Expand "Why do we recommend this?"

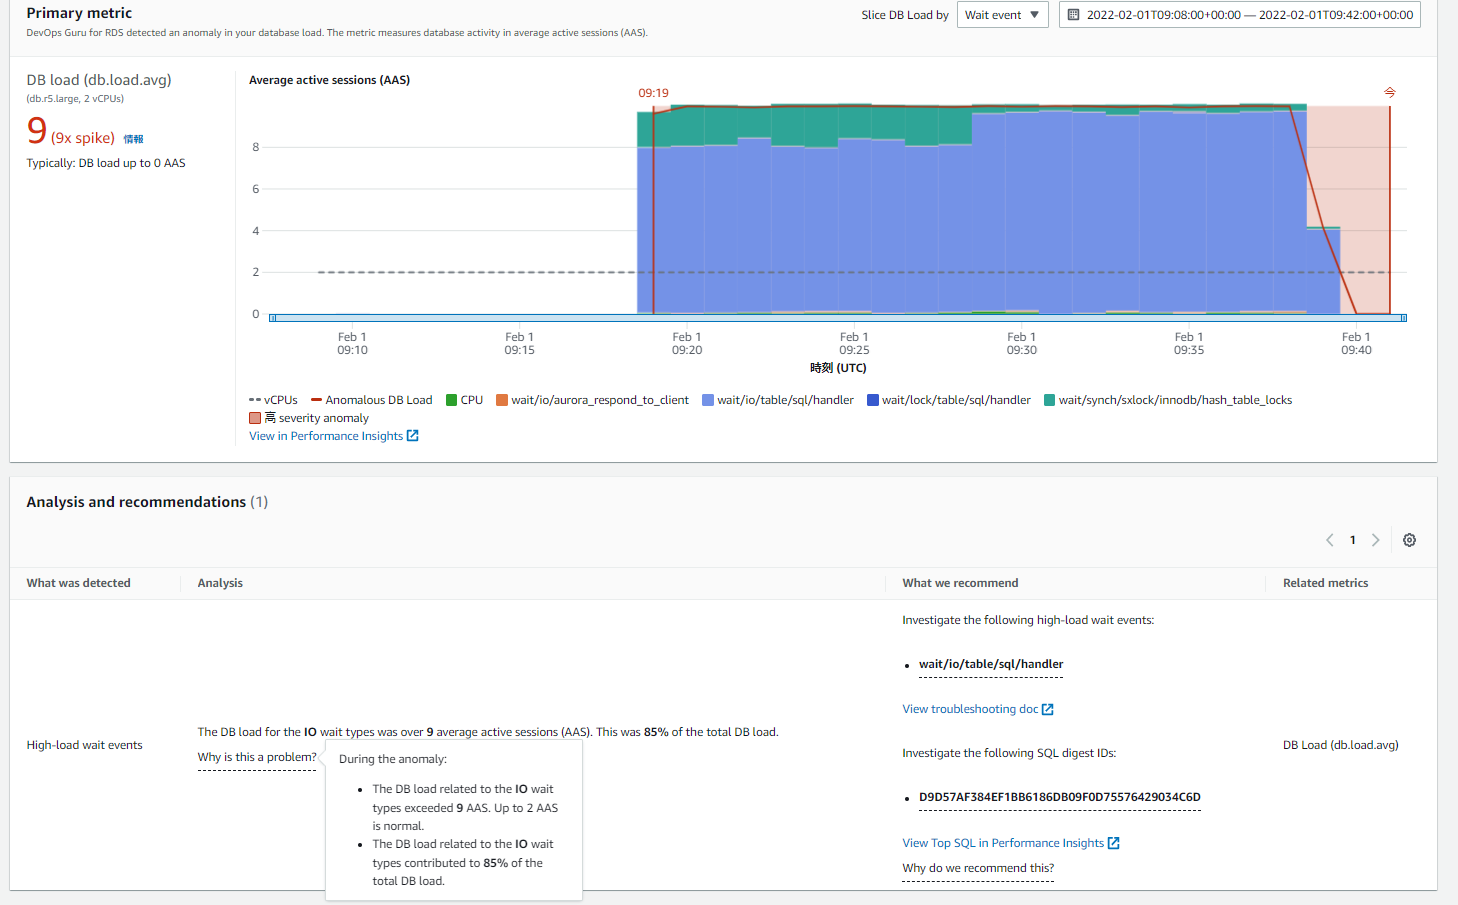pyautogui.click(x=977, y=868)
